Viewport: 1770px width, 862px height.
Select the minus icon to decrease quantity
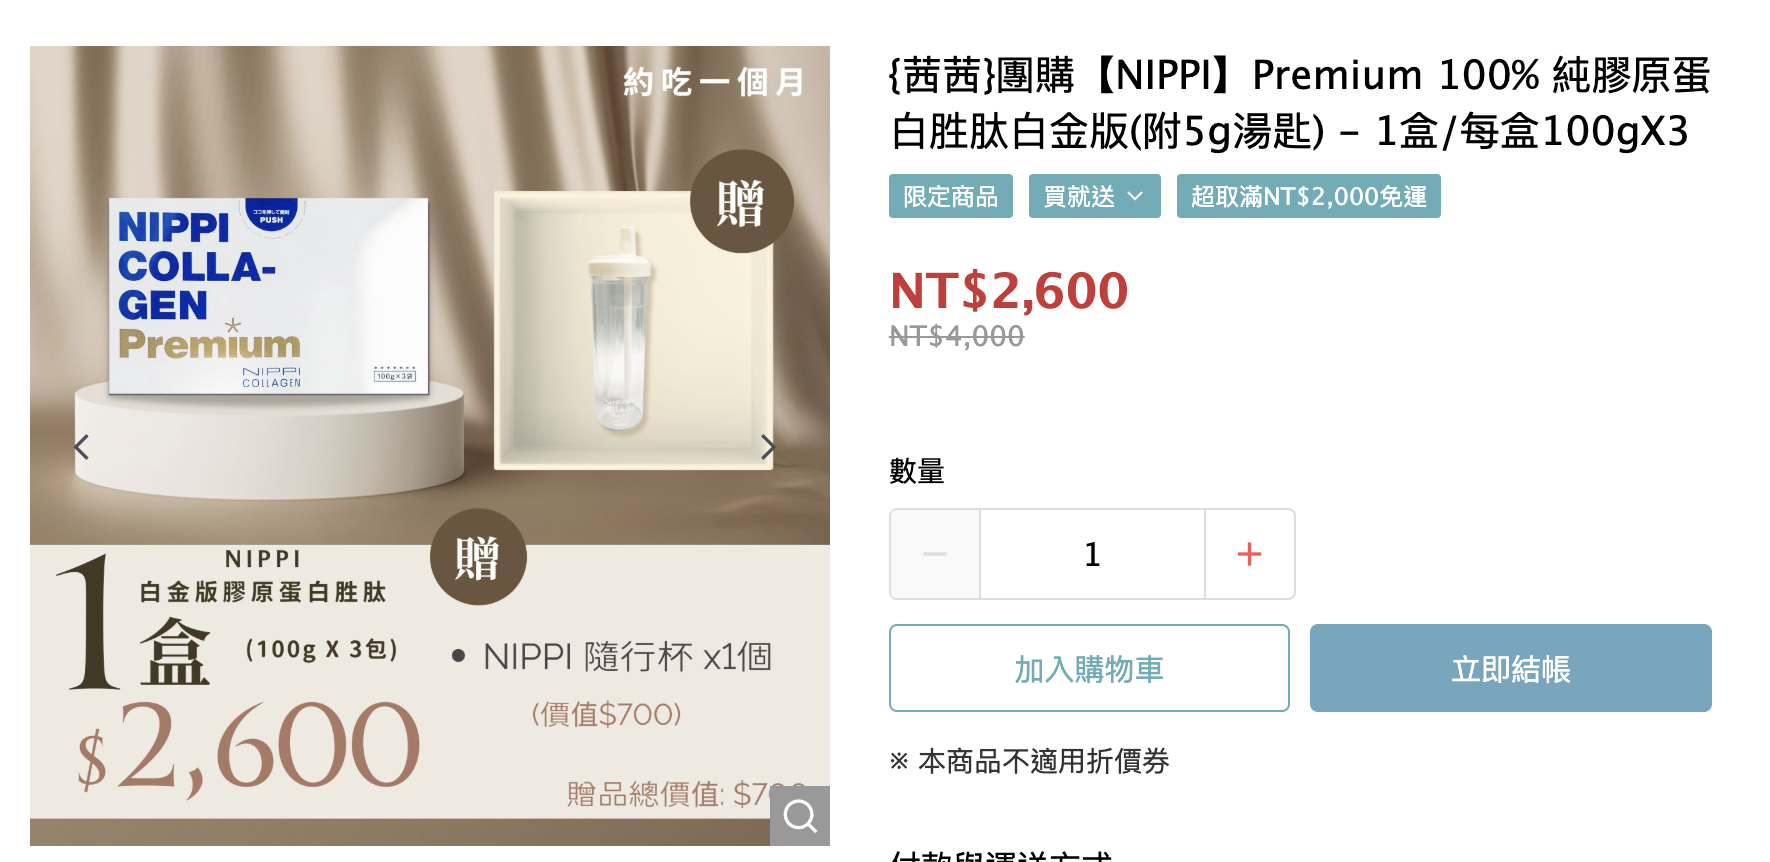pyautogui.click(x=934, y=553)
